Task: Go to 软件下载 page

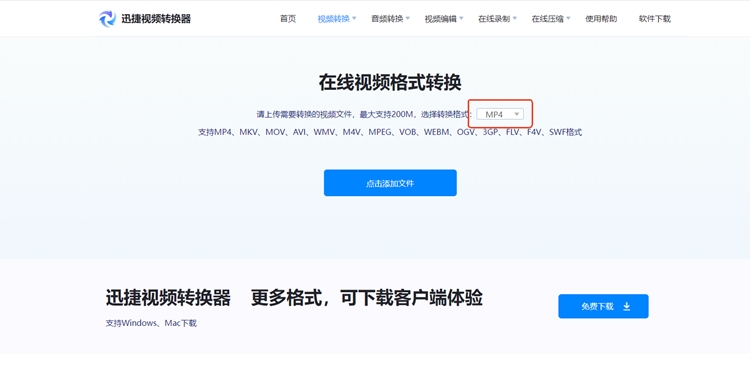Action: [655, 19]
